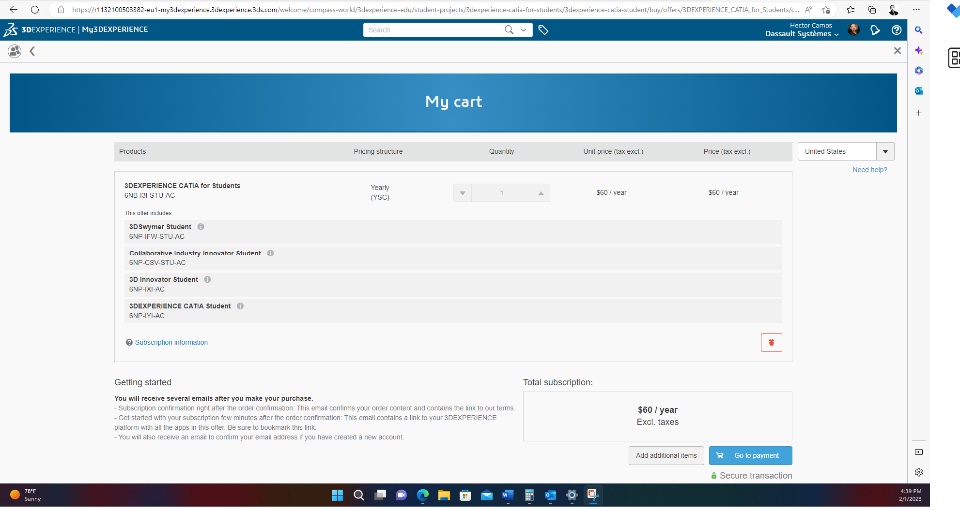This screenshot has width=960, height=510.
Task: Click the '$60 / year' total price text
Action: point(658,410)
